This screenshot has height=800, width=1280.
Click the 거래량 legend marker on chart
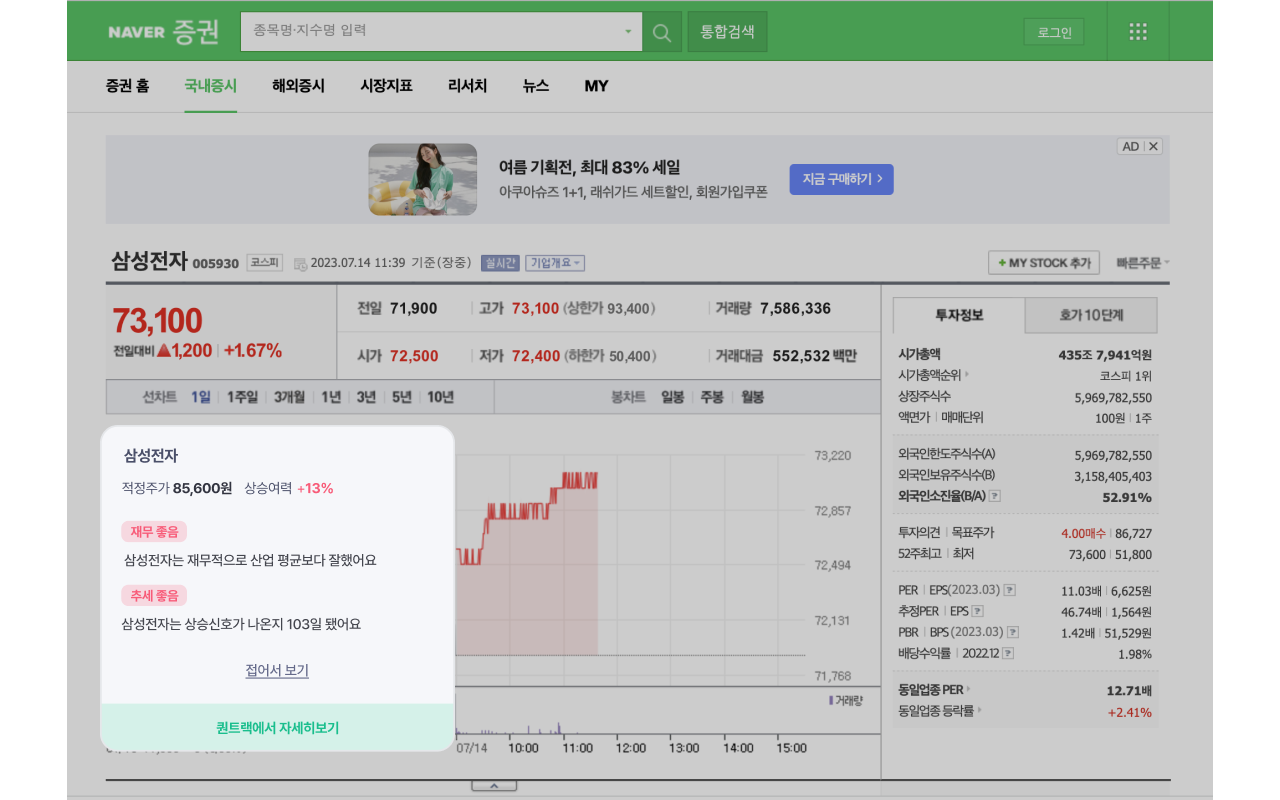(x=830, y=701)
